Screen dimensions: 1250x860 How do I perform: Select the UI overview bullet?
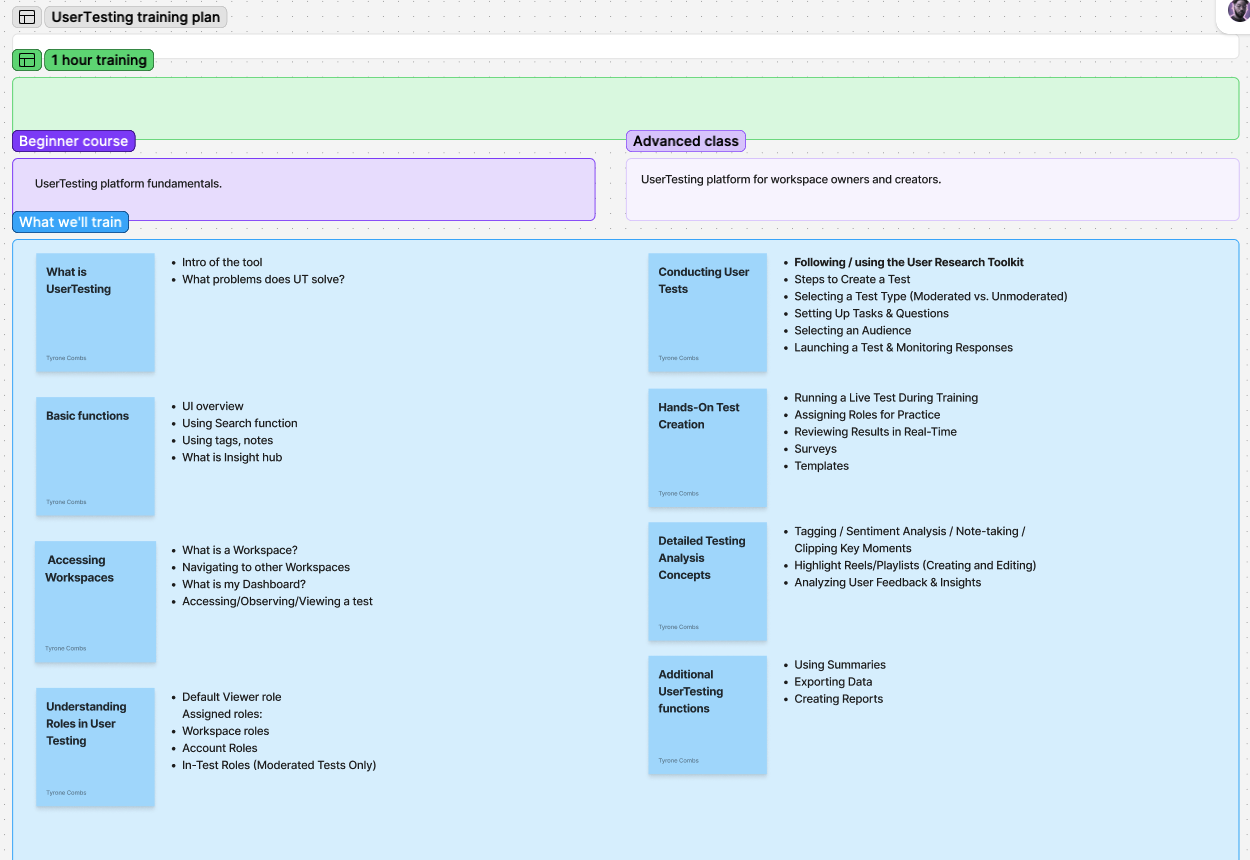213,406
